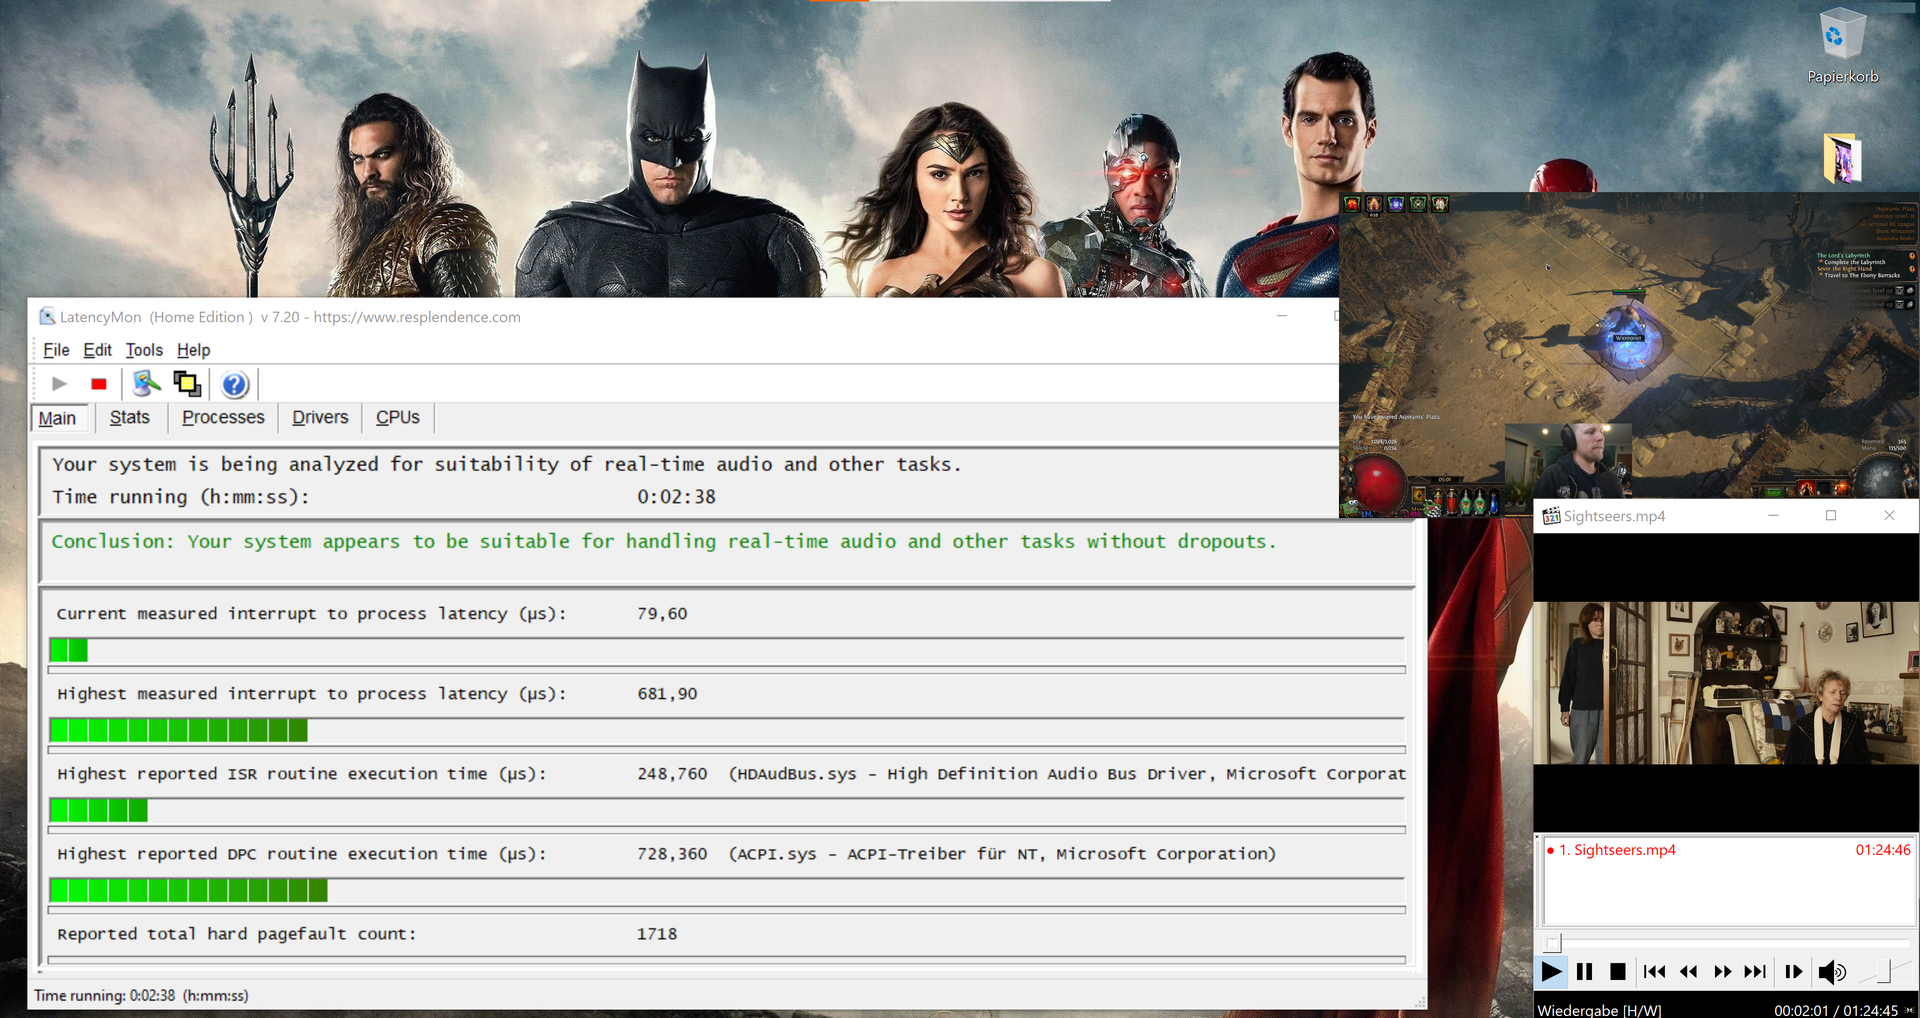This screenshot has width=1920, height=1018.
Task: Adjust the media player volume slider
Action: (x=1883, y=971)
